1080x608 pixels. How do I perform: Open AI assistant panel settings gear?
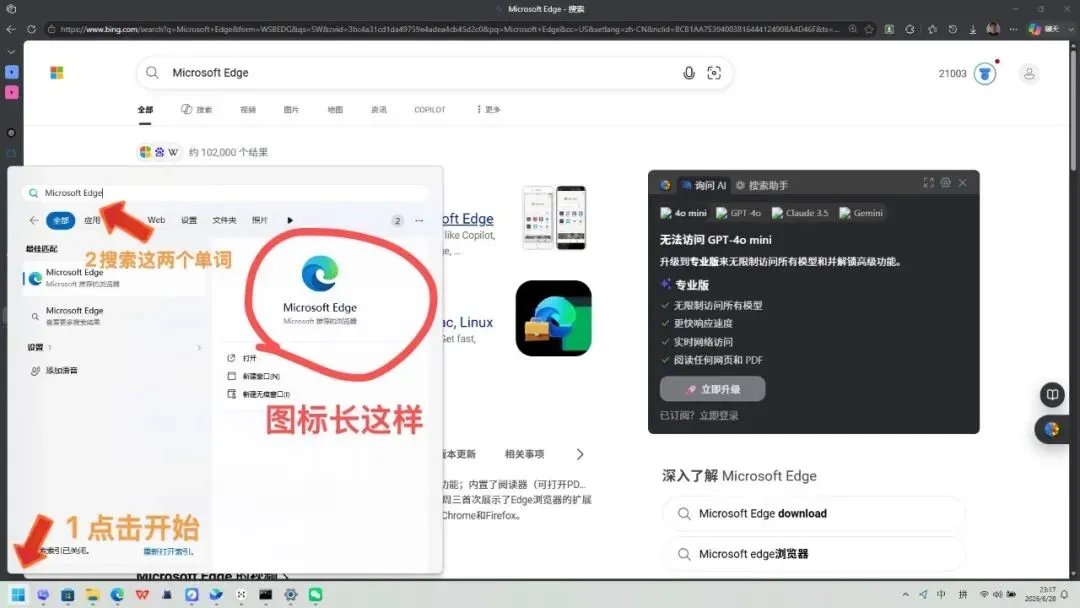946,182
